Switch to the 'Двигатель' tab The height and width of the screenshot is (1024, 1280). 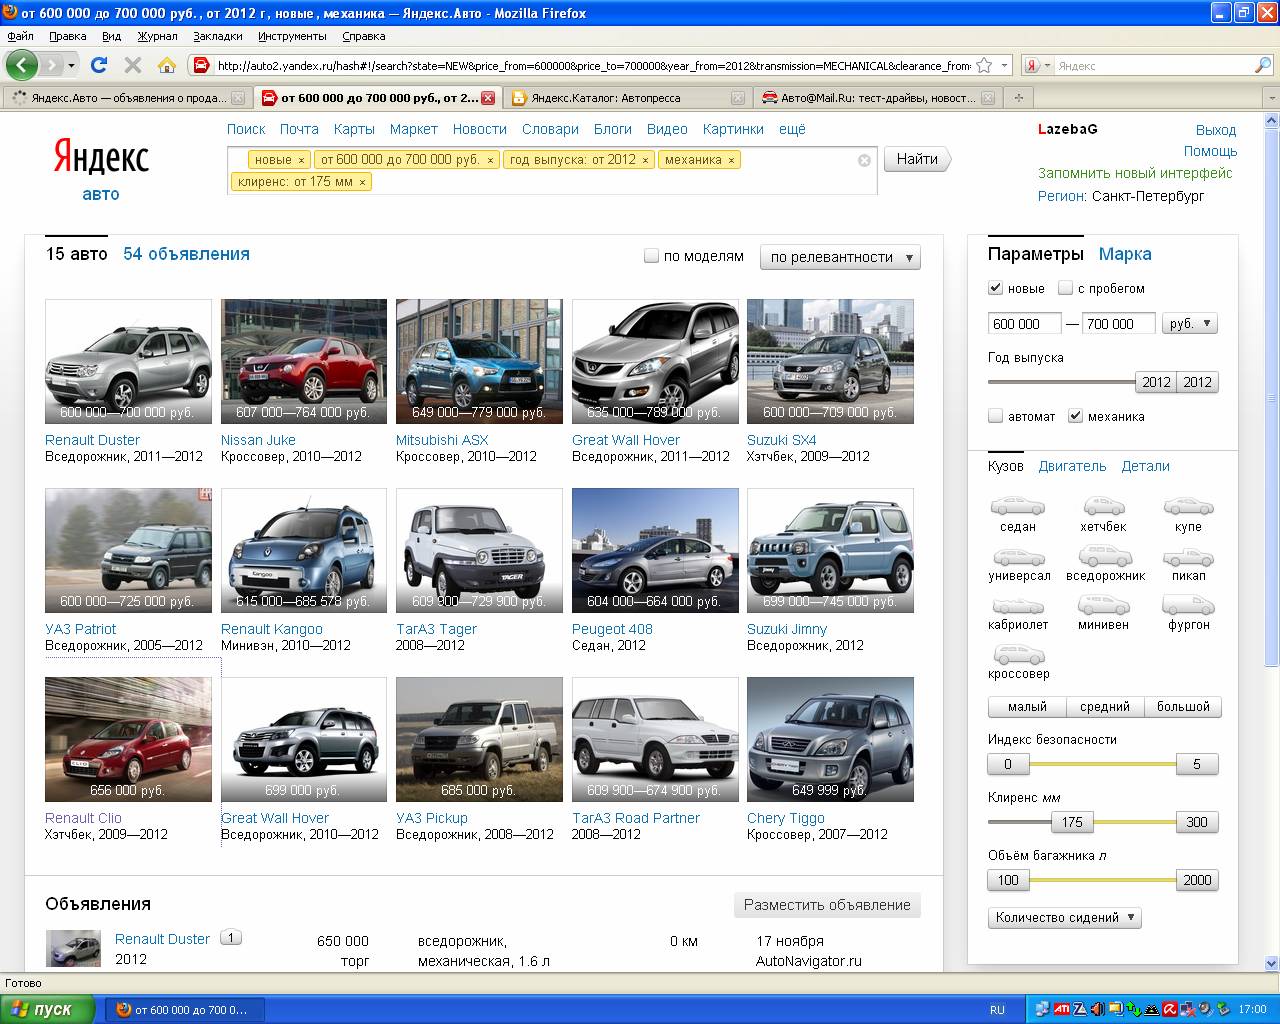coord(1072,466)
